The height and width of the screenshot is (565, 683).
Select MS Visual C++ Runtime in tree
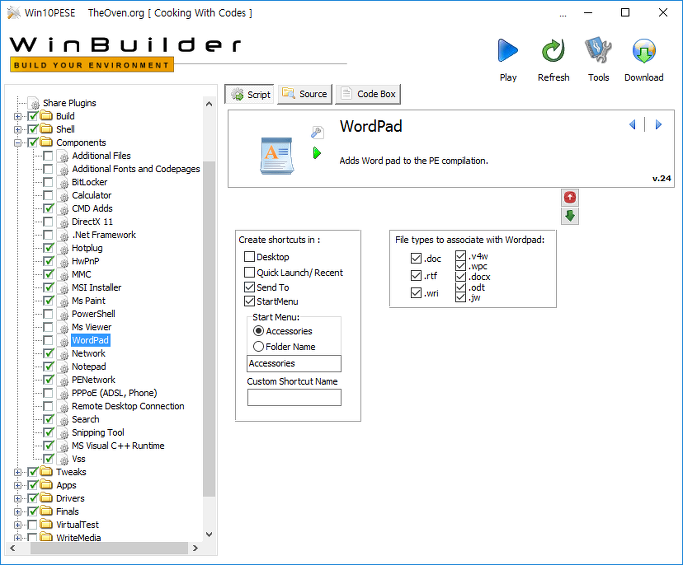118,446
